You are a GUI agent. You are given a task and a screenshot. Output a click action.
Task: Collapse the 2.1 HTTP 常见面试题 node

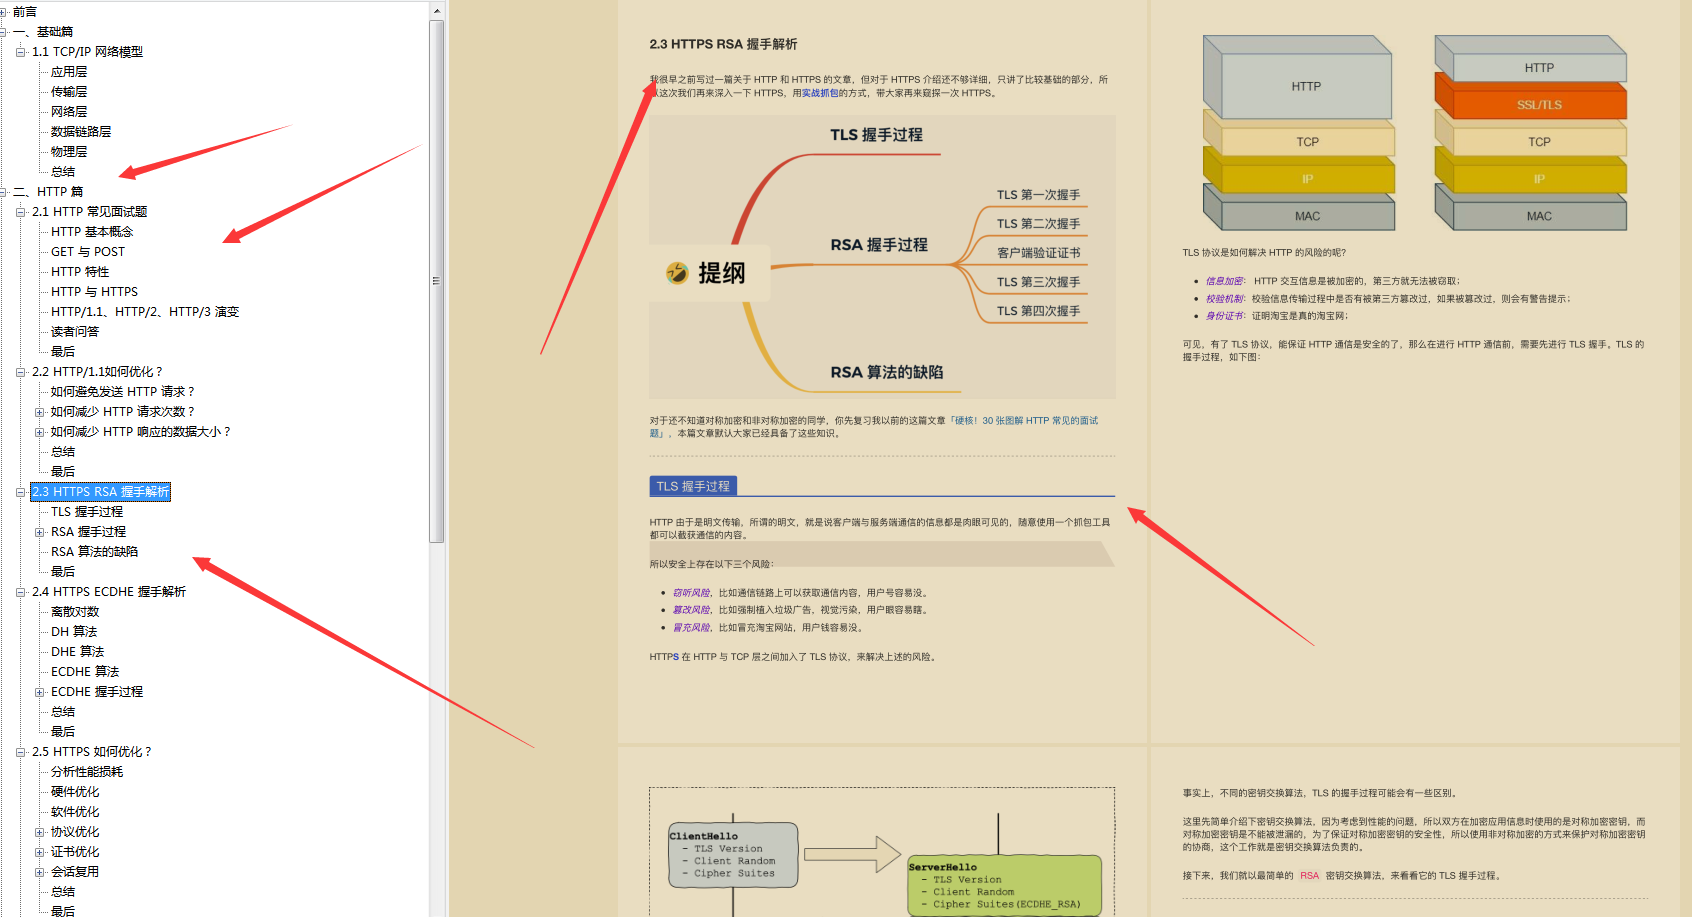(21, 212)
